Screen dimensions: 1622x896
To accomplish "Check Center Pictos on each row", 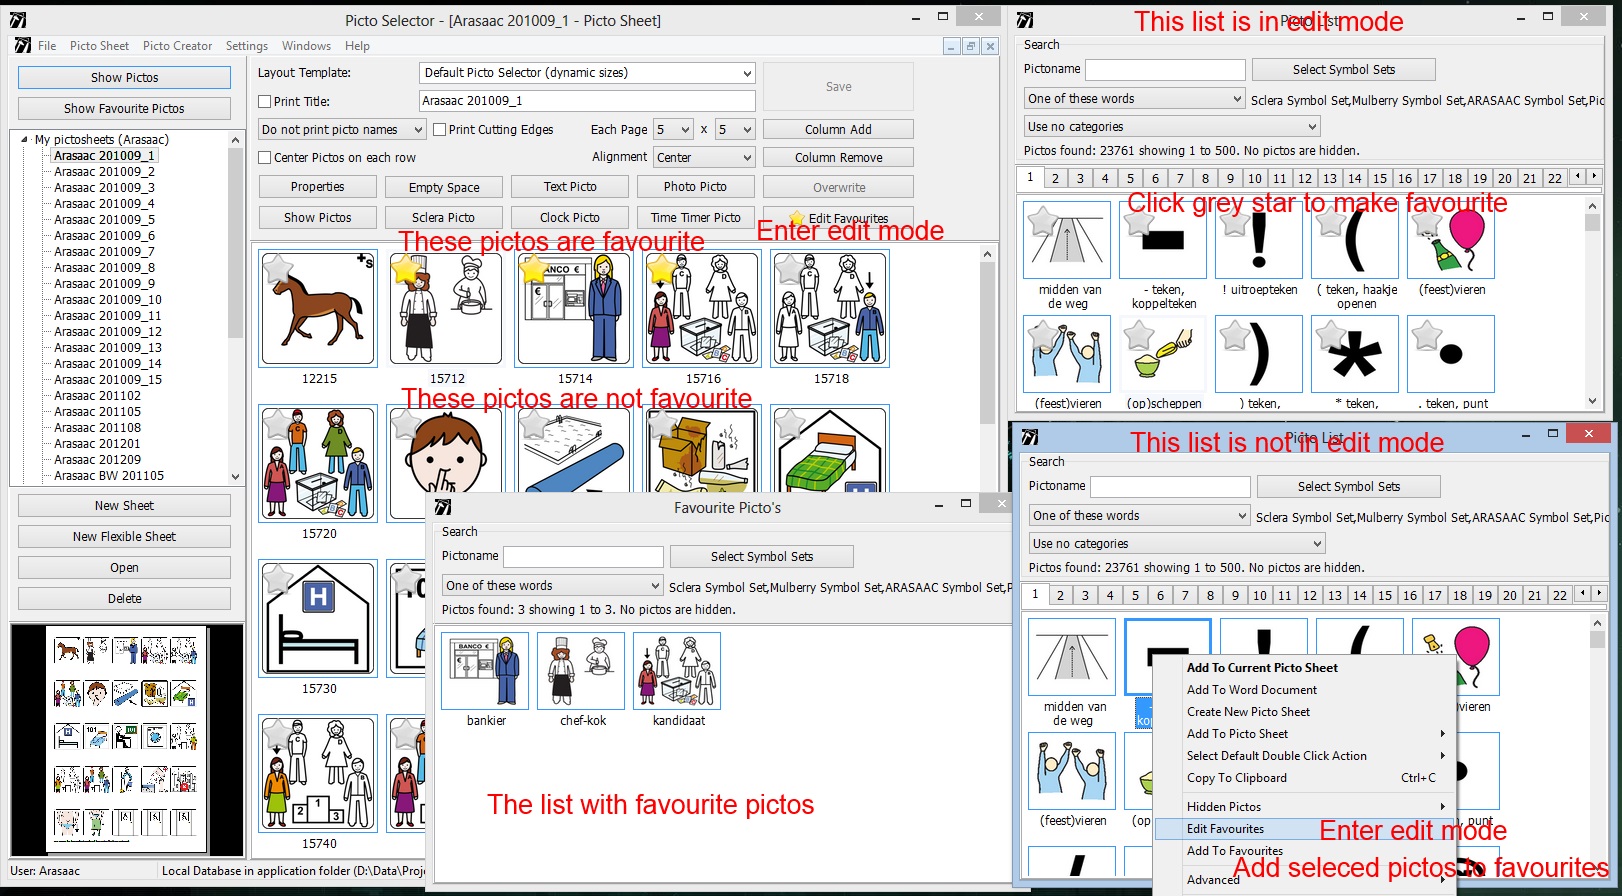I will (x=265, y=158).
